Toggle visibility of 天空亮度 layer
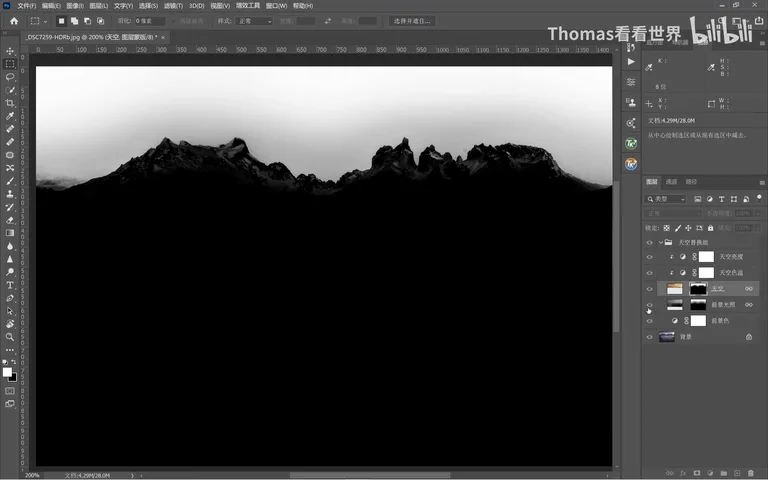Image resolution: width=768 pixels, height=480 pixels. click(x=649, y=257)
